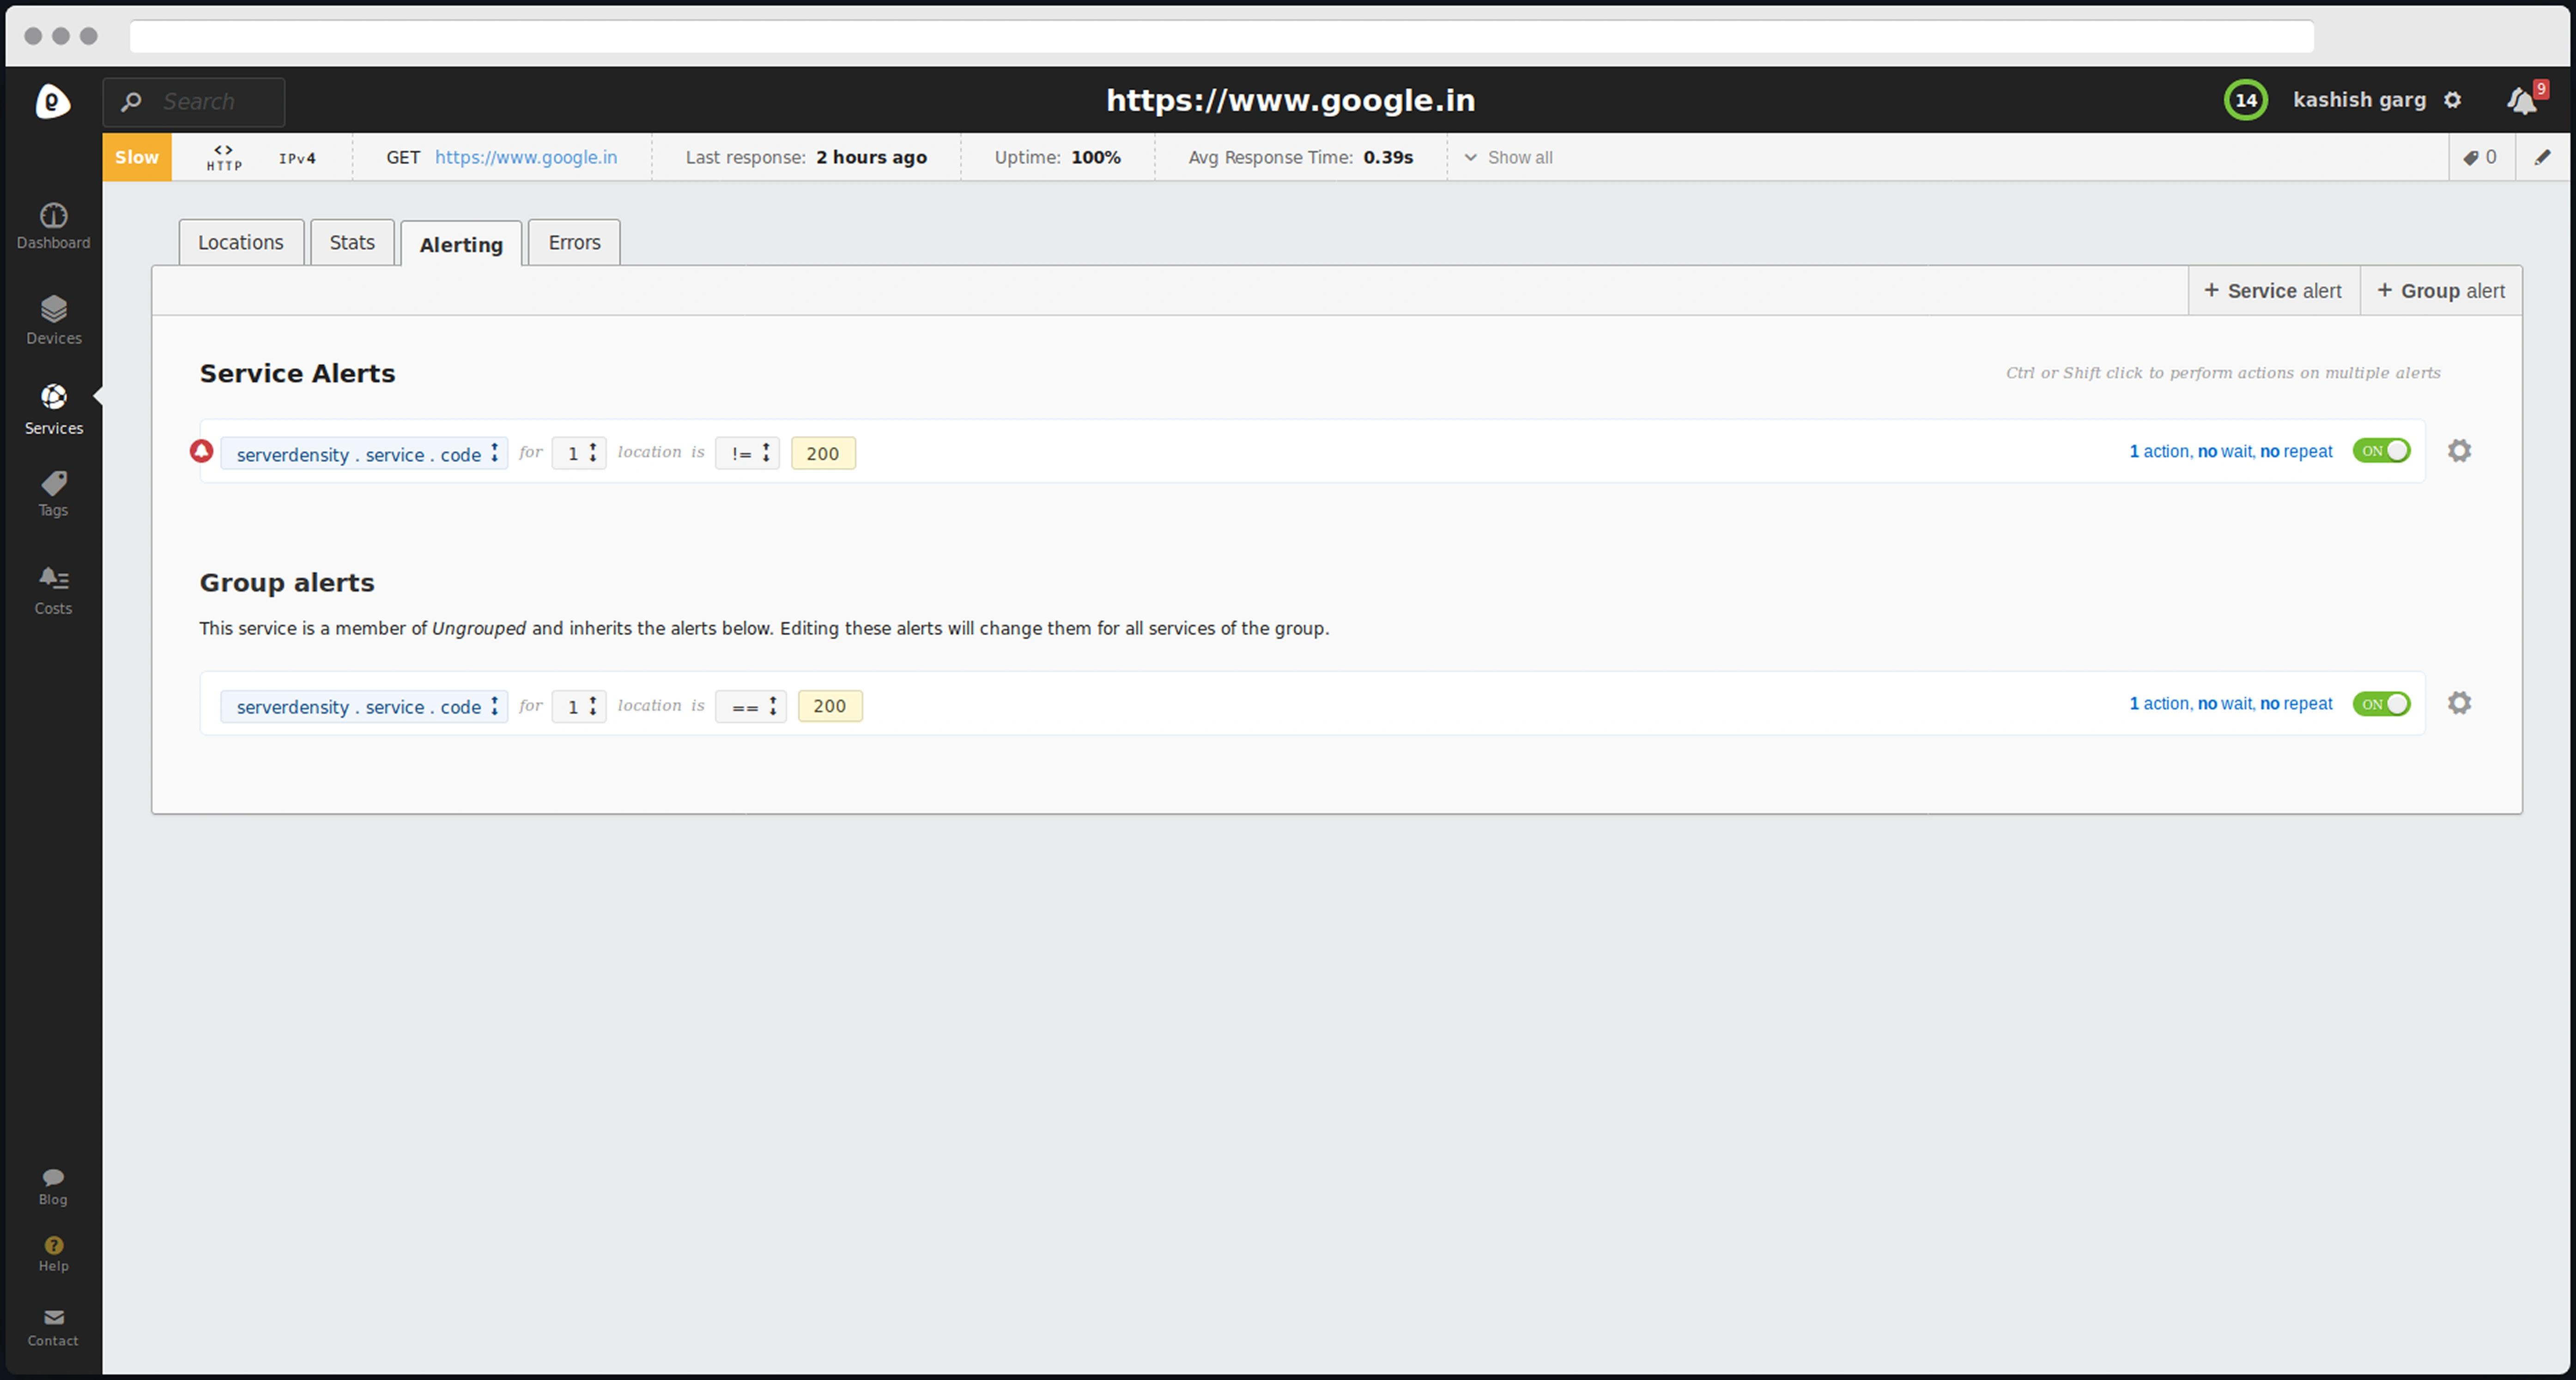Open the https://www.google.in GET link
This screenshot has height=1380, width=2576.
pyautogui.click(x=526, y=157)
